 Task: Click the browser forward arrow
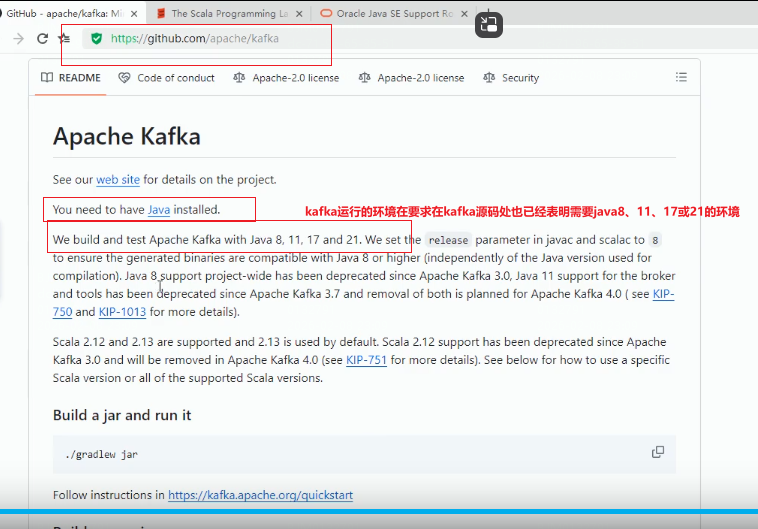pyautogui.click(x=18, y=39)
